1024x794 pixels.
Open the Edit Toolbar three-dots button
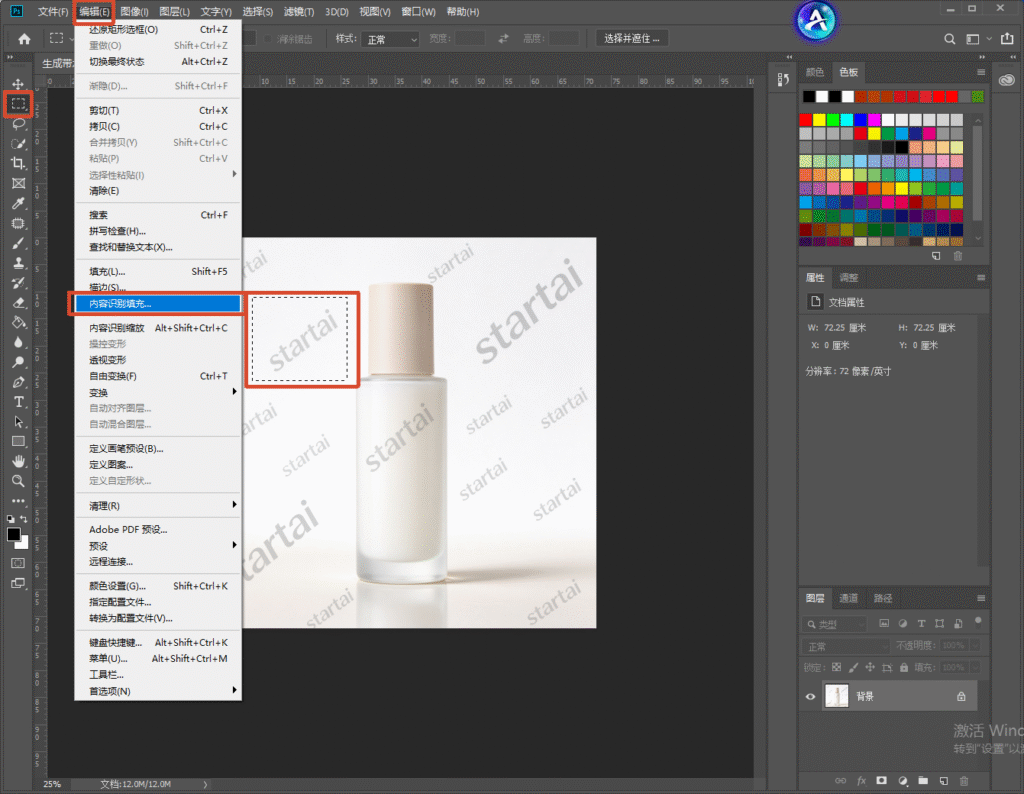(18, 501)
